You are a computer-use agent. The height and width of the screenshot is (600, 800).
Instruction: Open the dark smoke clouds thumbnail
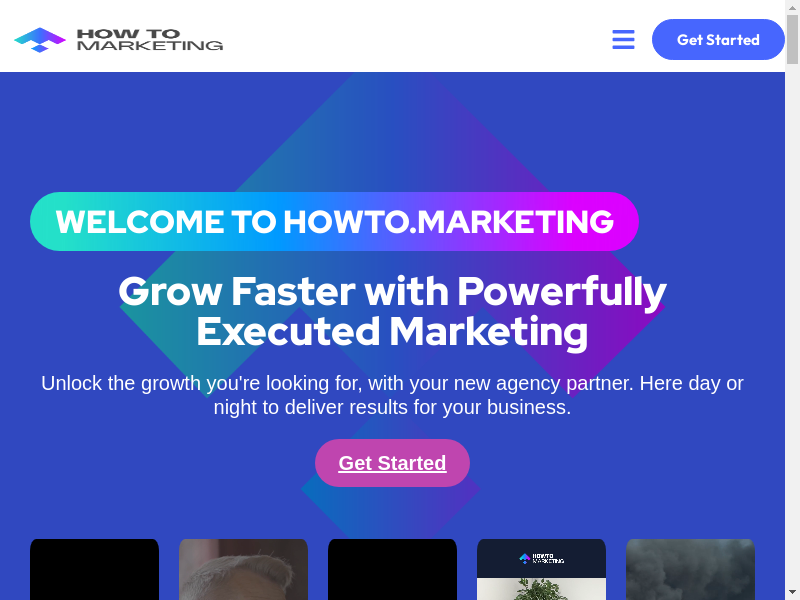click(690, 569)
